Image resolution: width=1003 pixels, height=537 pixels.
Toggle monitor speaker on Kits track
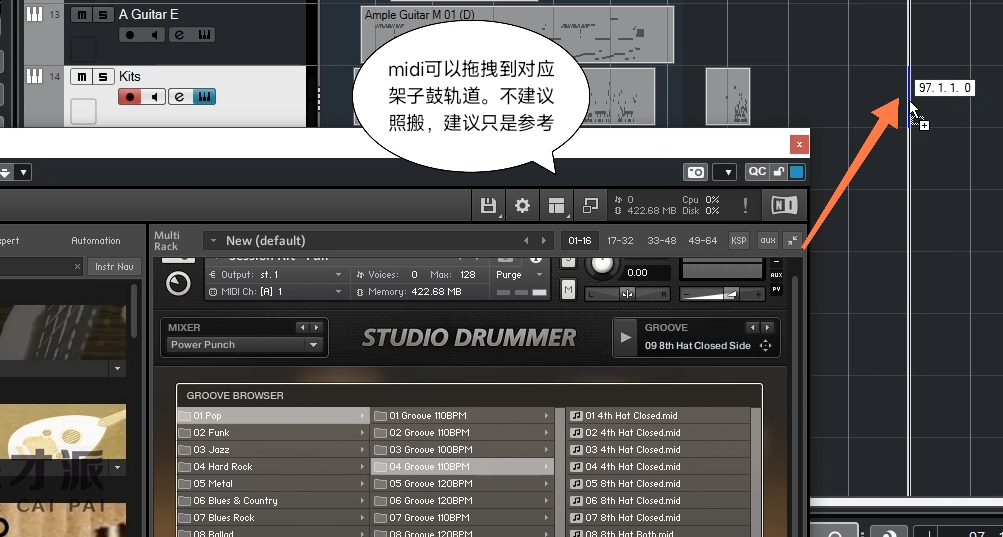tap(154, 97)
